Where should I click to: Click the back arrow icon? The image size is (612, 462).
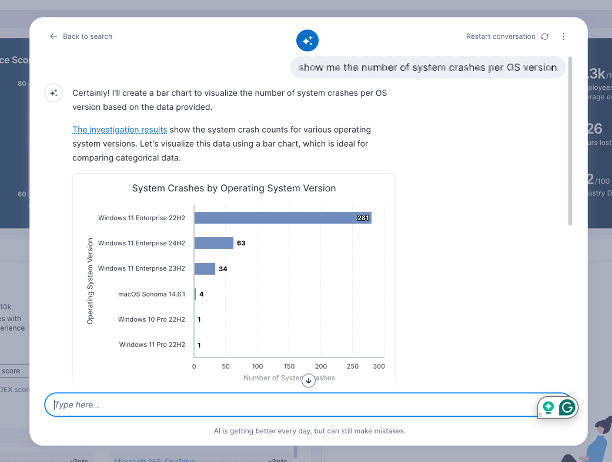coord(54,37)
